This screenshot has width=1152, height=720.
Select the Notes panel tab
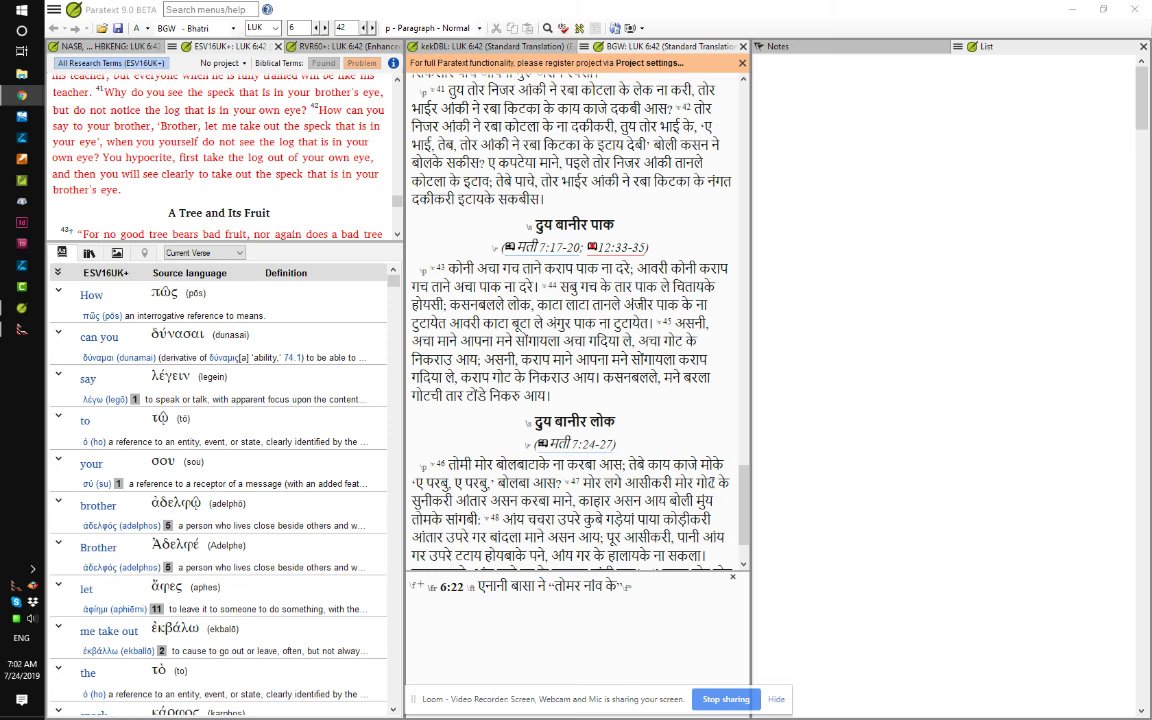[777, 46]
